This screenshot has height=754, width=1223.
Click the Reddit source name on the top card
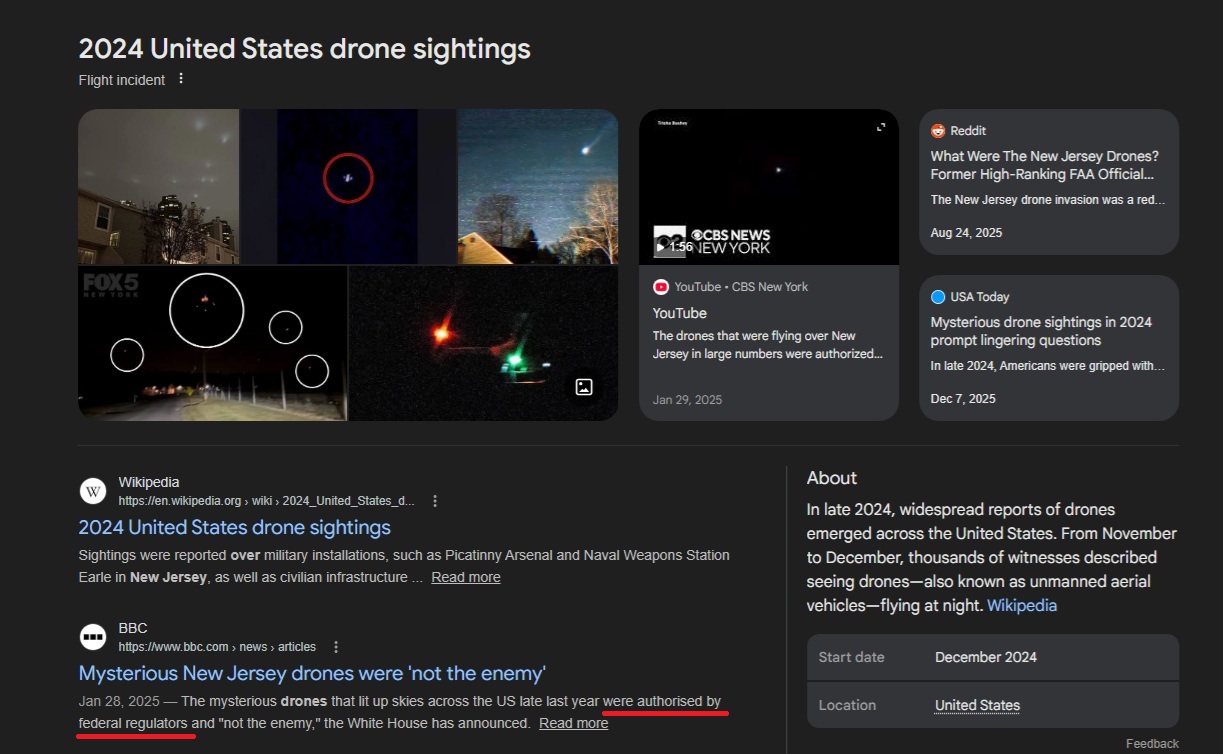point(968,131)
